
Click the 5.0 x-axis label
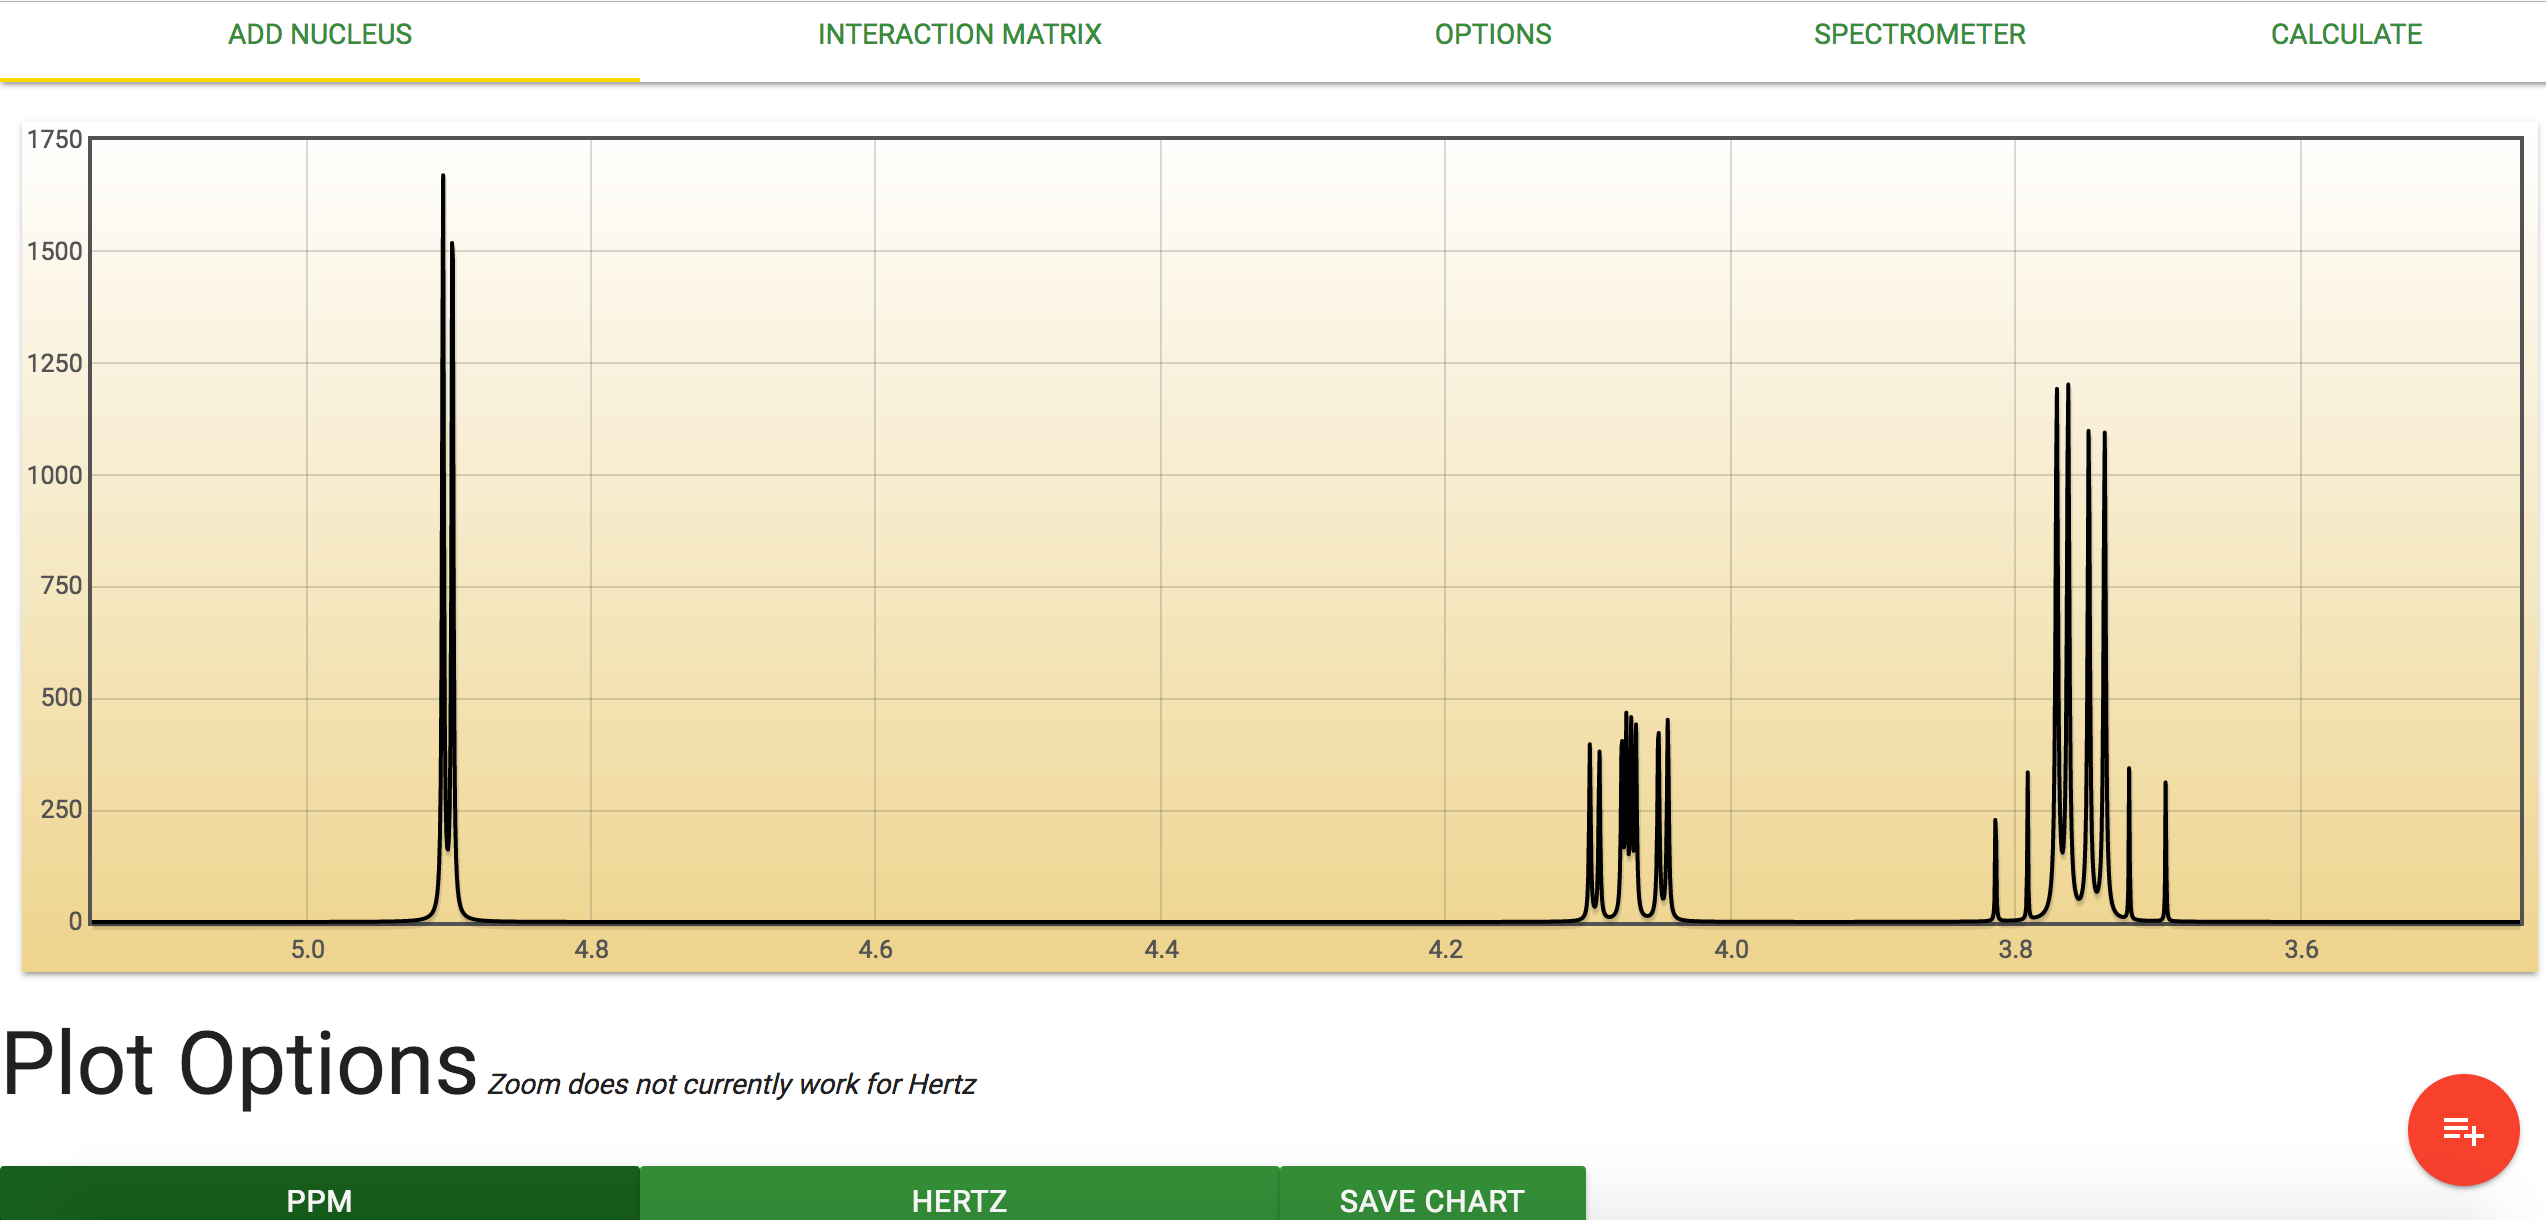pyautogui.click(x=308, y=949)
